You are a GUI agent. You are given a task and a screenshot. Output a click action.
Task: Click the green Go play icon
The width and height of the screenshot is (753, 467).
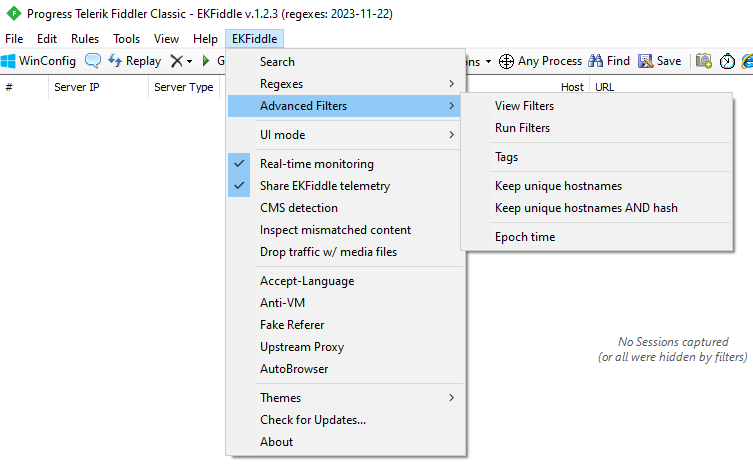pos(206,61)
